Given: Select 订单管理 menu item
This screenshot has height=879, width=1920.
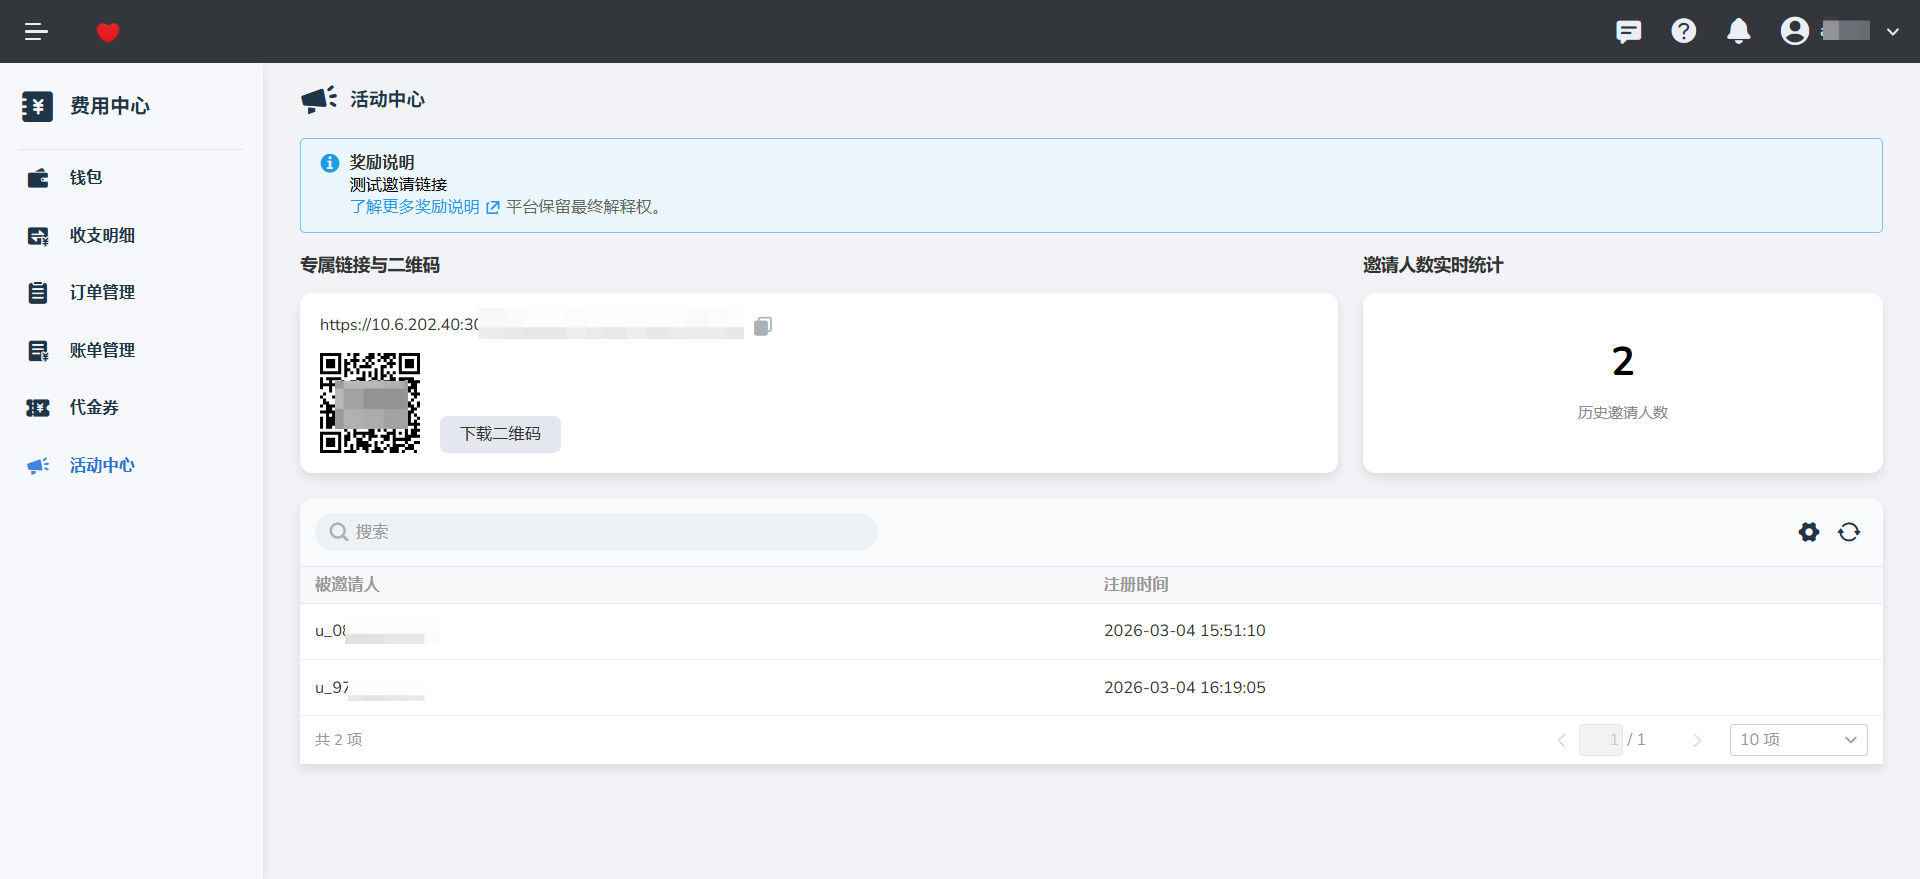Looking at the screenshot, I should coord(102,293).
